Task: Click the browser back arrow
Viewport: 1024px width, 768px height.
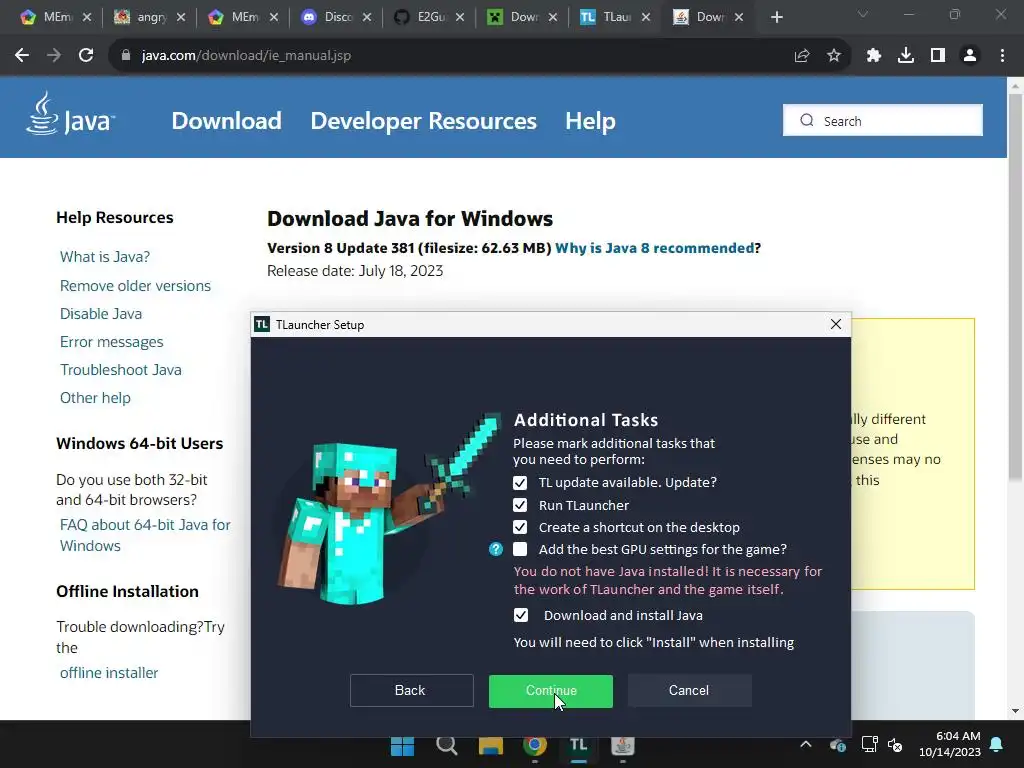Action: (22, 56)
